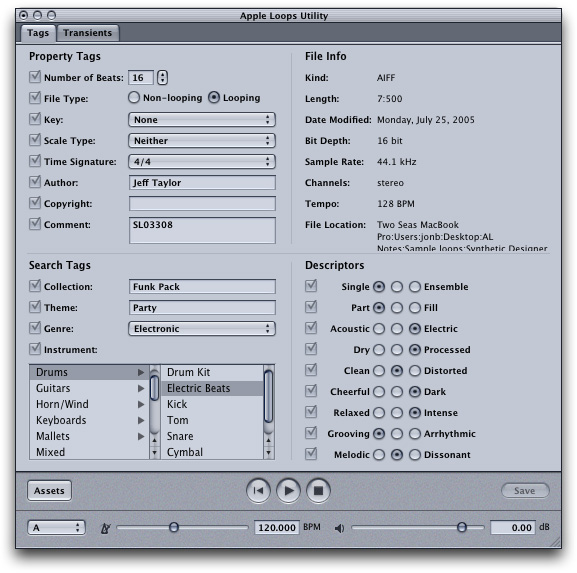Image resolution: width=577 pixels, height=573 pixels.
Task: Toggle the Instrument checkbox
Action: pyautogui.click(x=35, y=349)
